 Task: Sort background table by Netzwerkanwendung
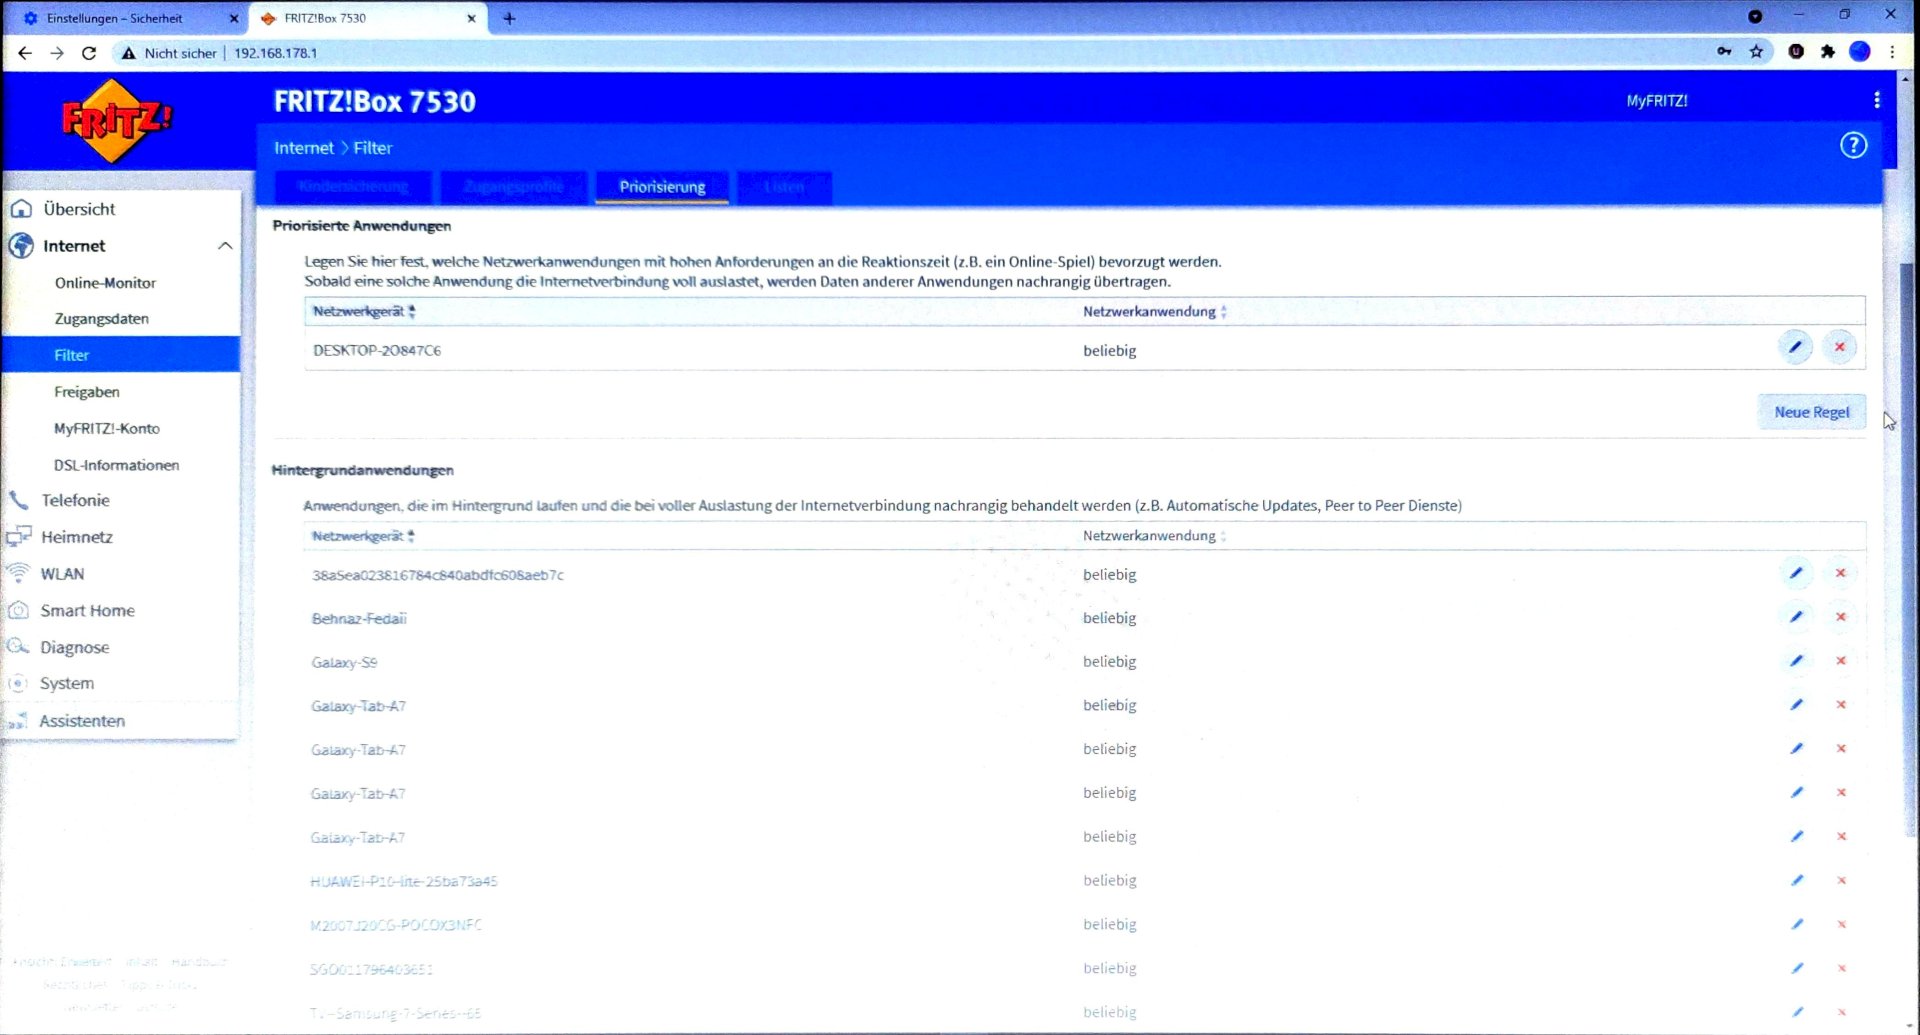[x=1154, y=536]
